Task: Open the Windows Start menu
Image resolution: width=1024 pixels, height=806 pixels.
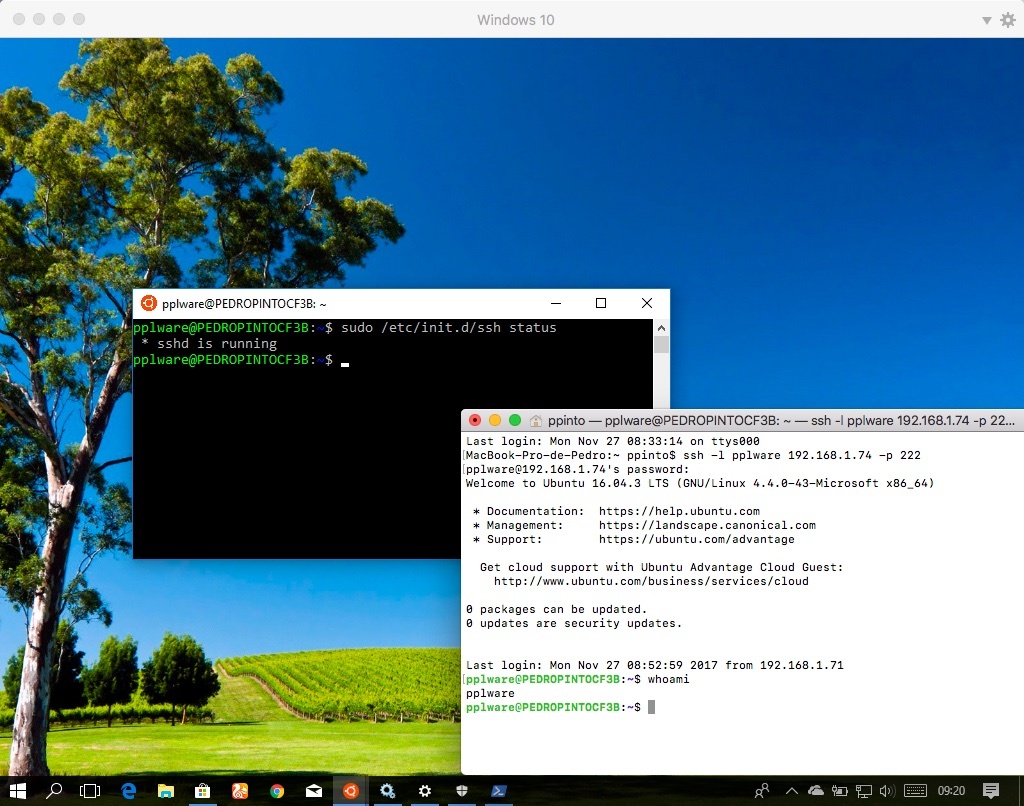Action: click(18, 790)
